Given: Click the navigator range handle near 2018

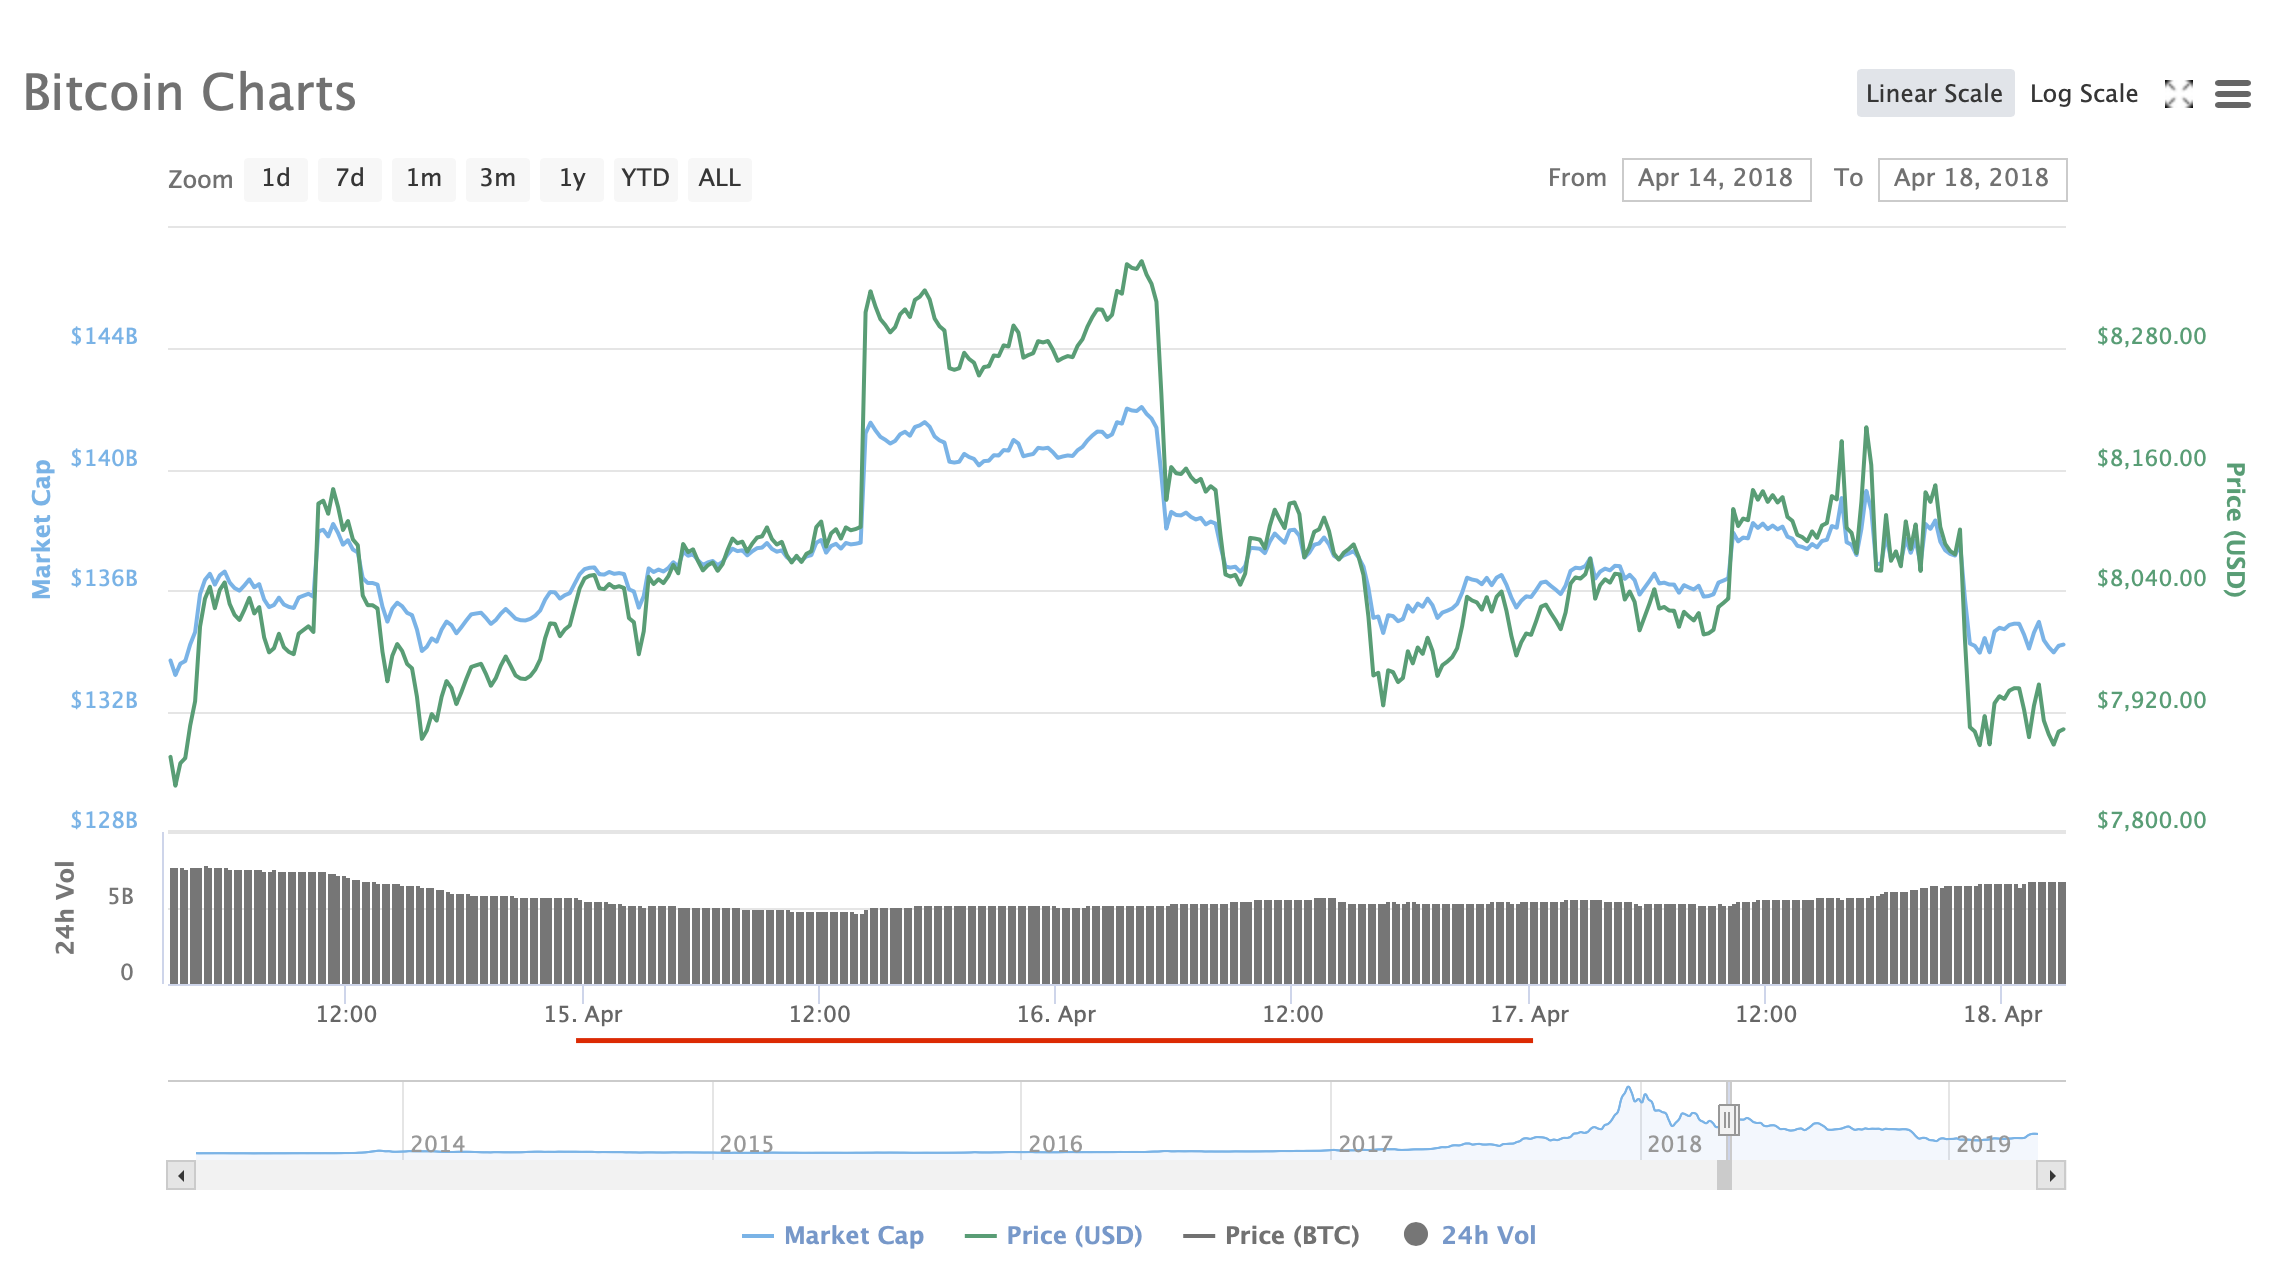Looking at the screenshot, I should click(1728, 1119).
